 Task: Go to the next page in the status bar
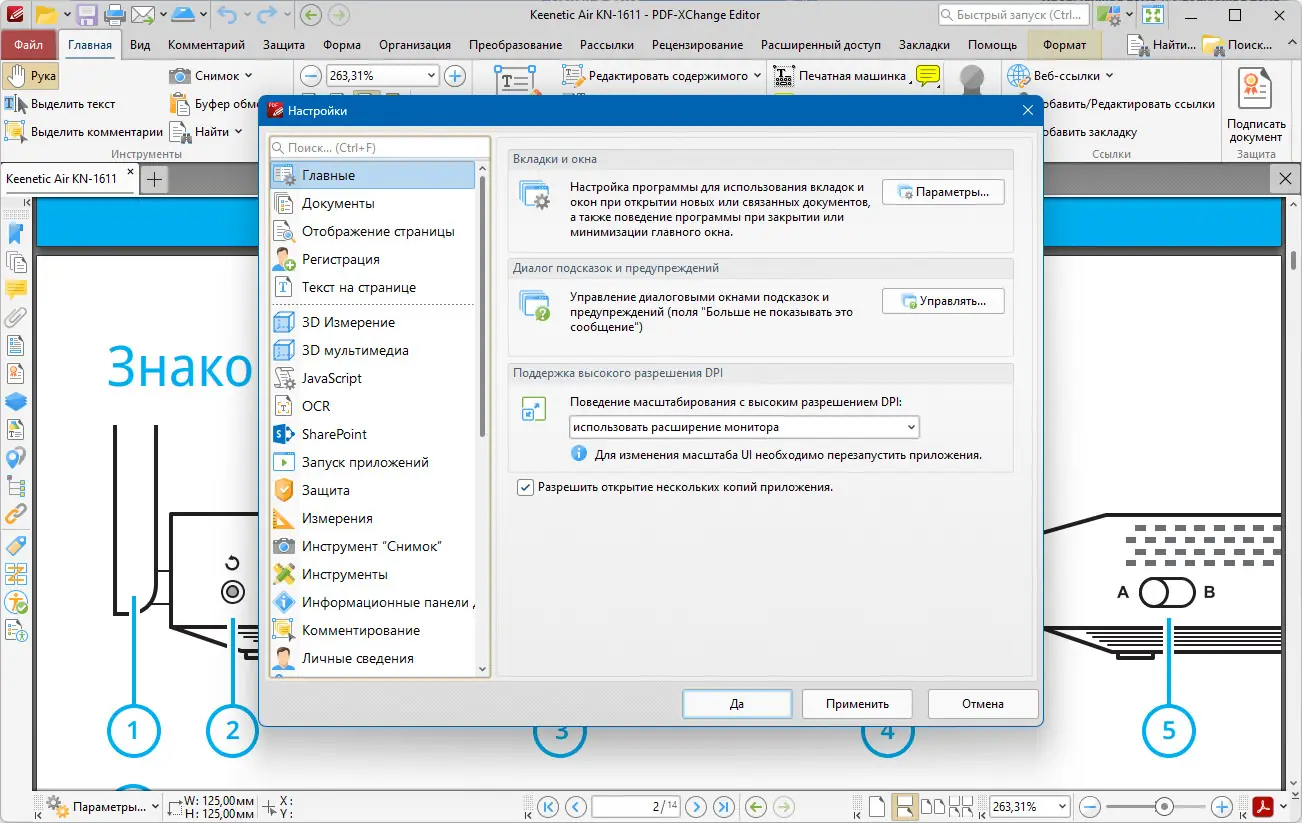(697, 806)
